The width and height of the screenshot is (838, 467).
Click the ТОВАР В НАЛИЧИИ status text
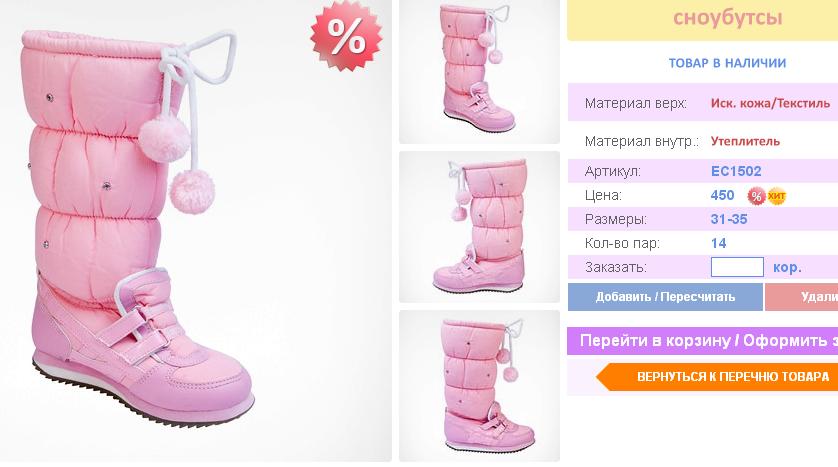727,63
